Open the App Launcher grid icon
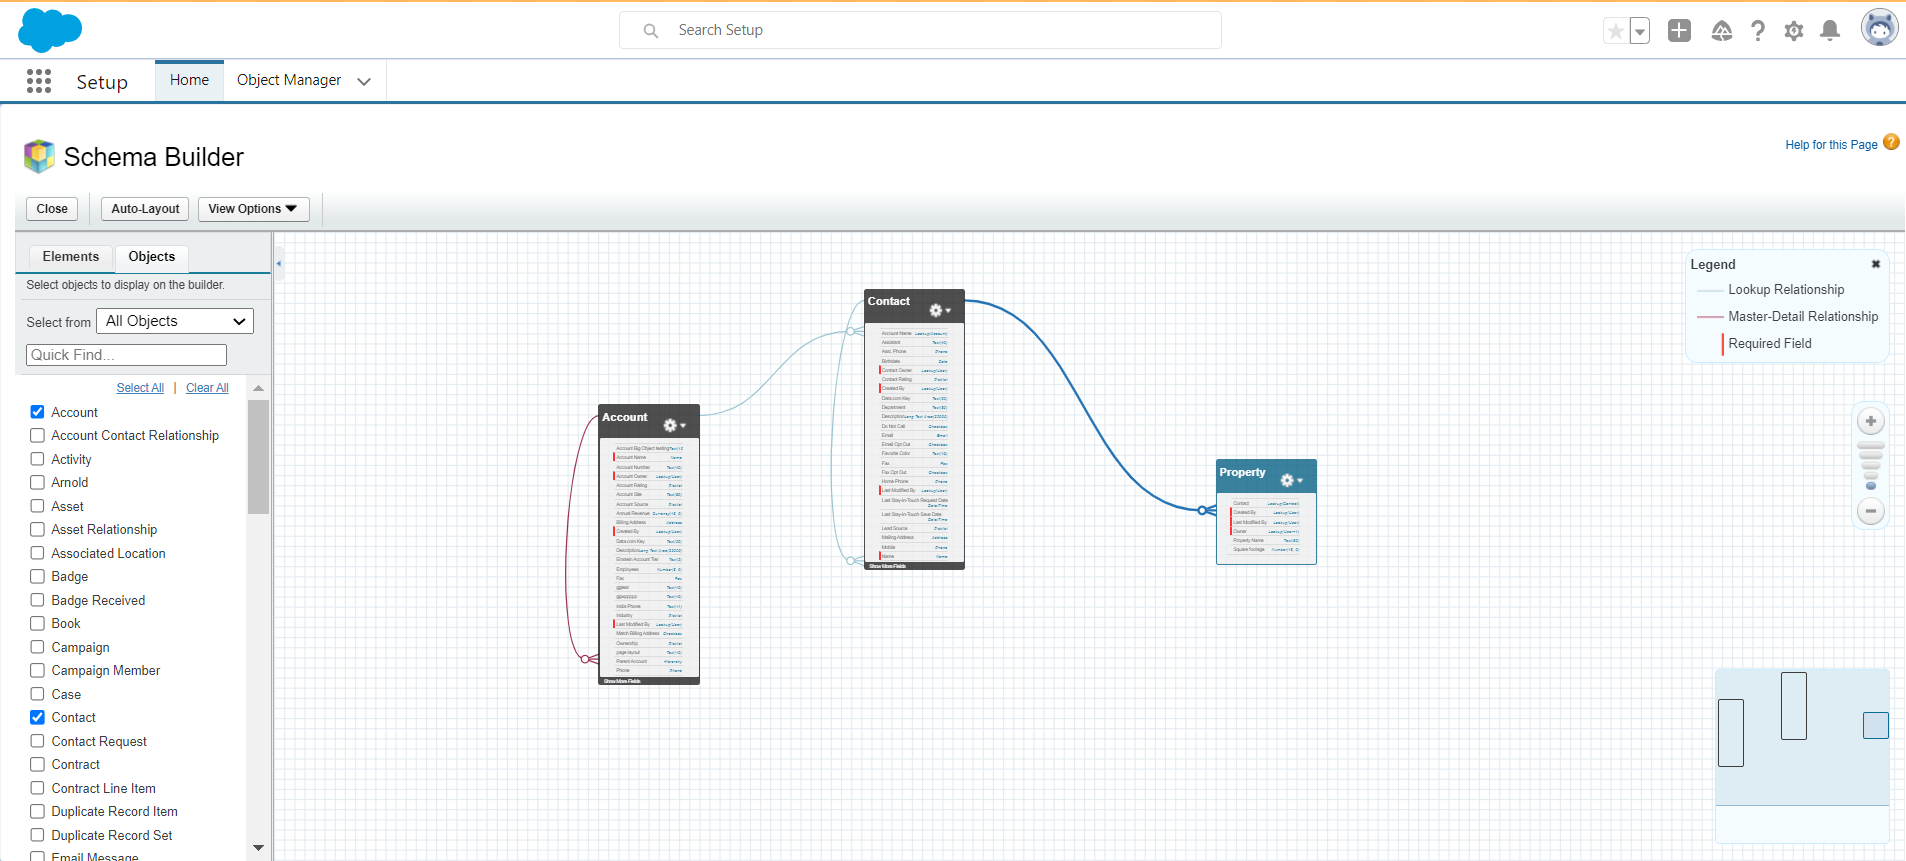This screenshot has width=1906, height=861. click(x=39, y=81)
